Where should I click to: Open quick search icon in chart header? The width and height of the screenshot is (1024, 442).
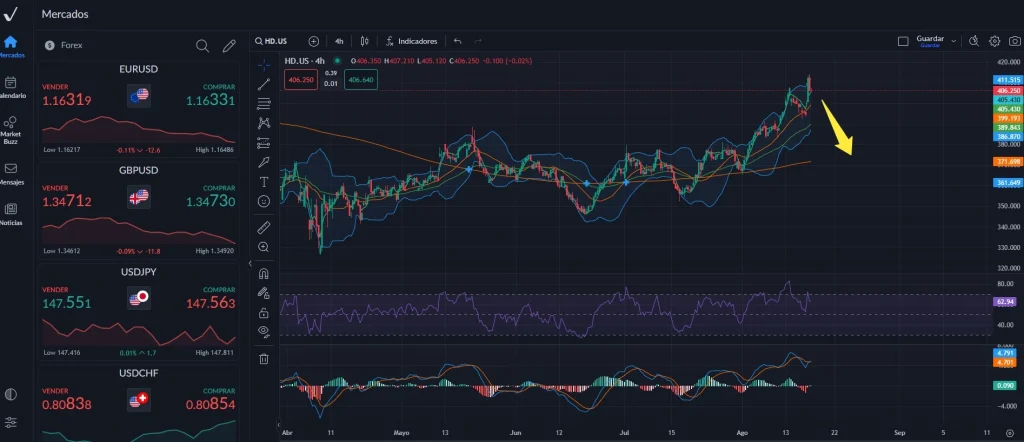974,41
